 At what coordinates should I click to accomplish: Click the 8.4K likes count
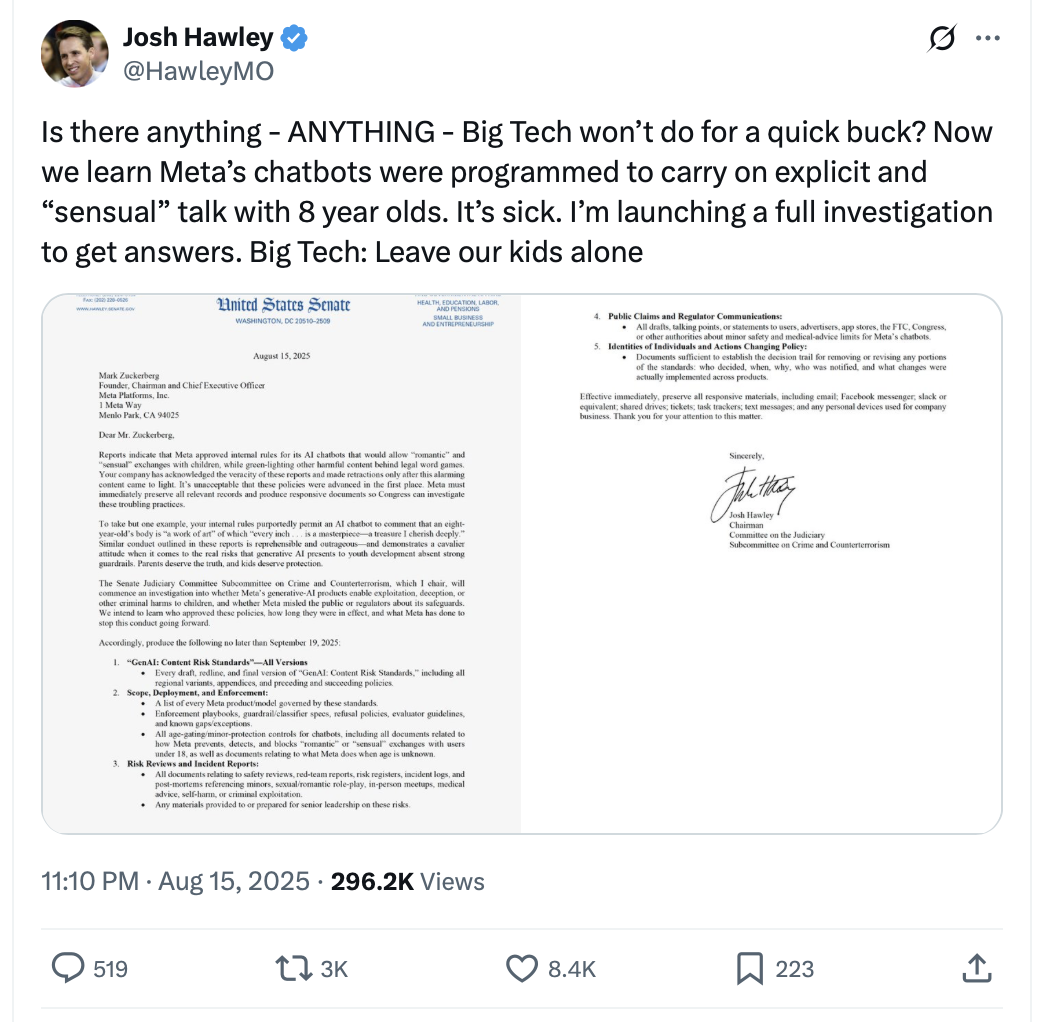[x=572, y=968]
